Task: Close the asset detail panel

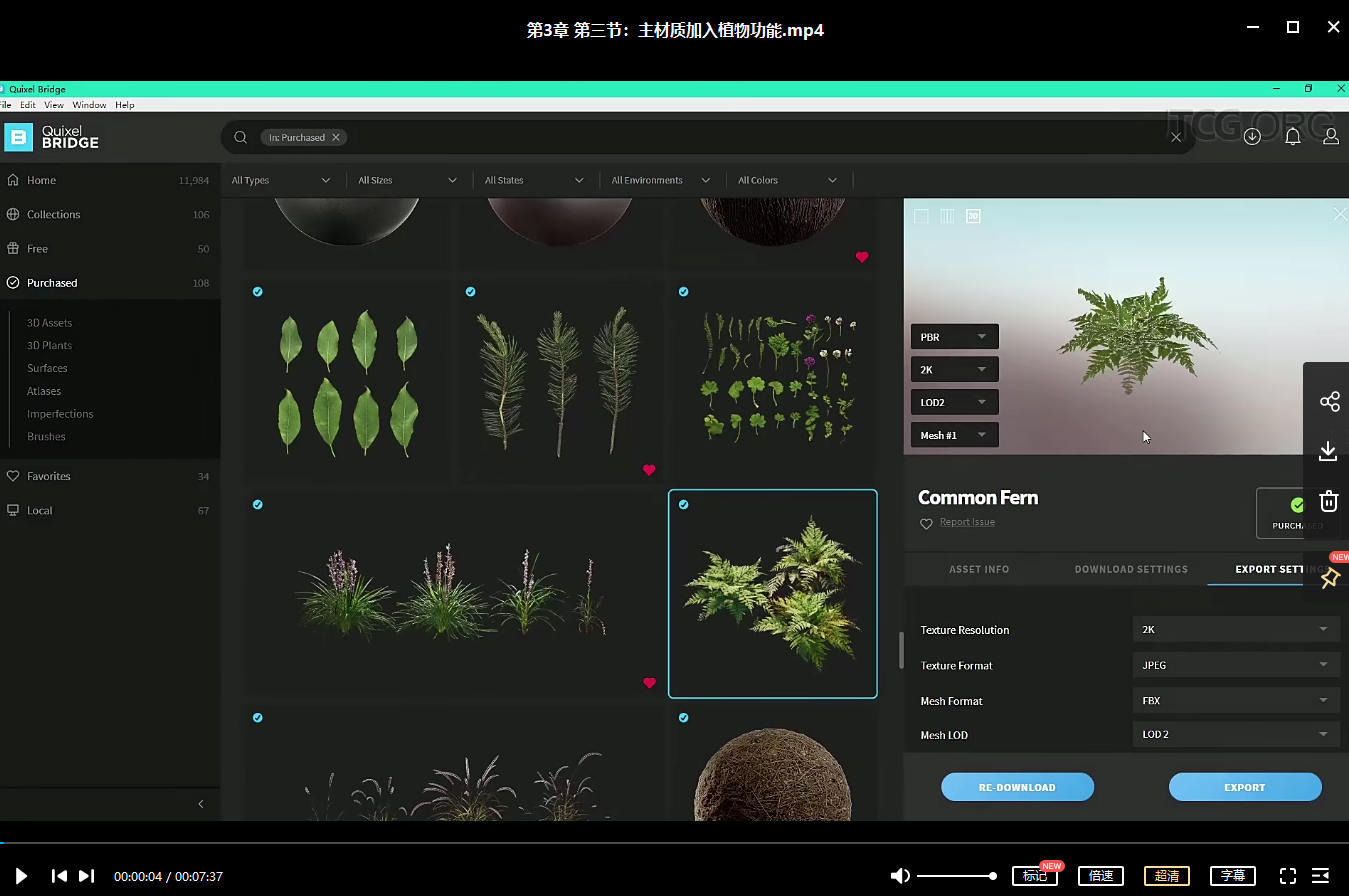Action: pyautogui.click(x=1340, y=214)
